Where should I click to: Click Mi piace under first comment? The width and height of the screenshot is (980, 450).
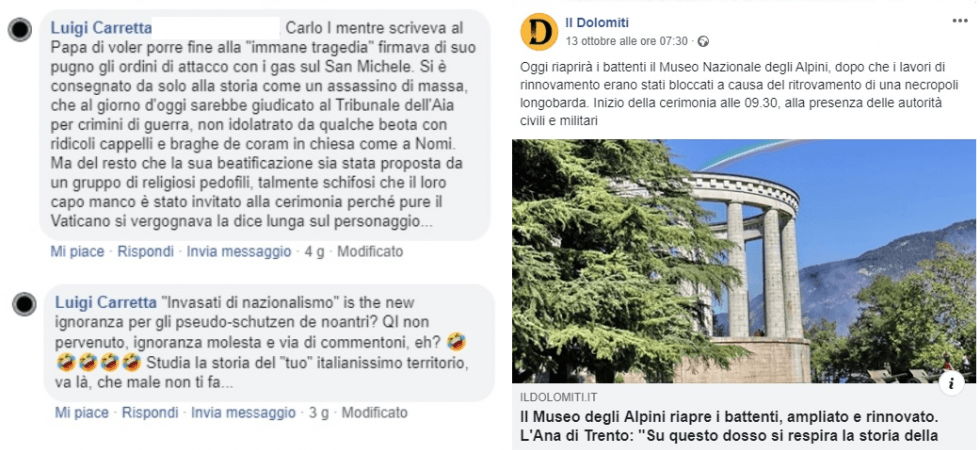pyautogui.click(x=78, y=252)
